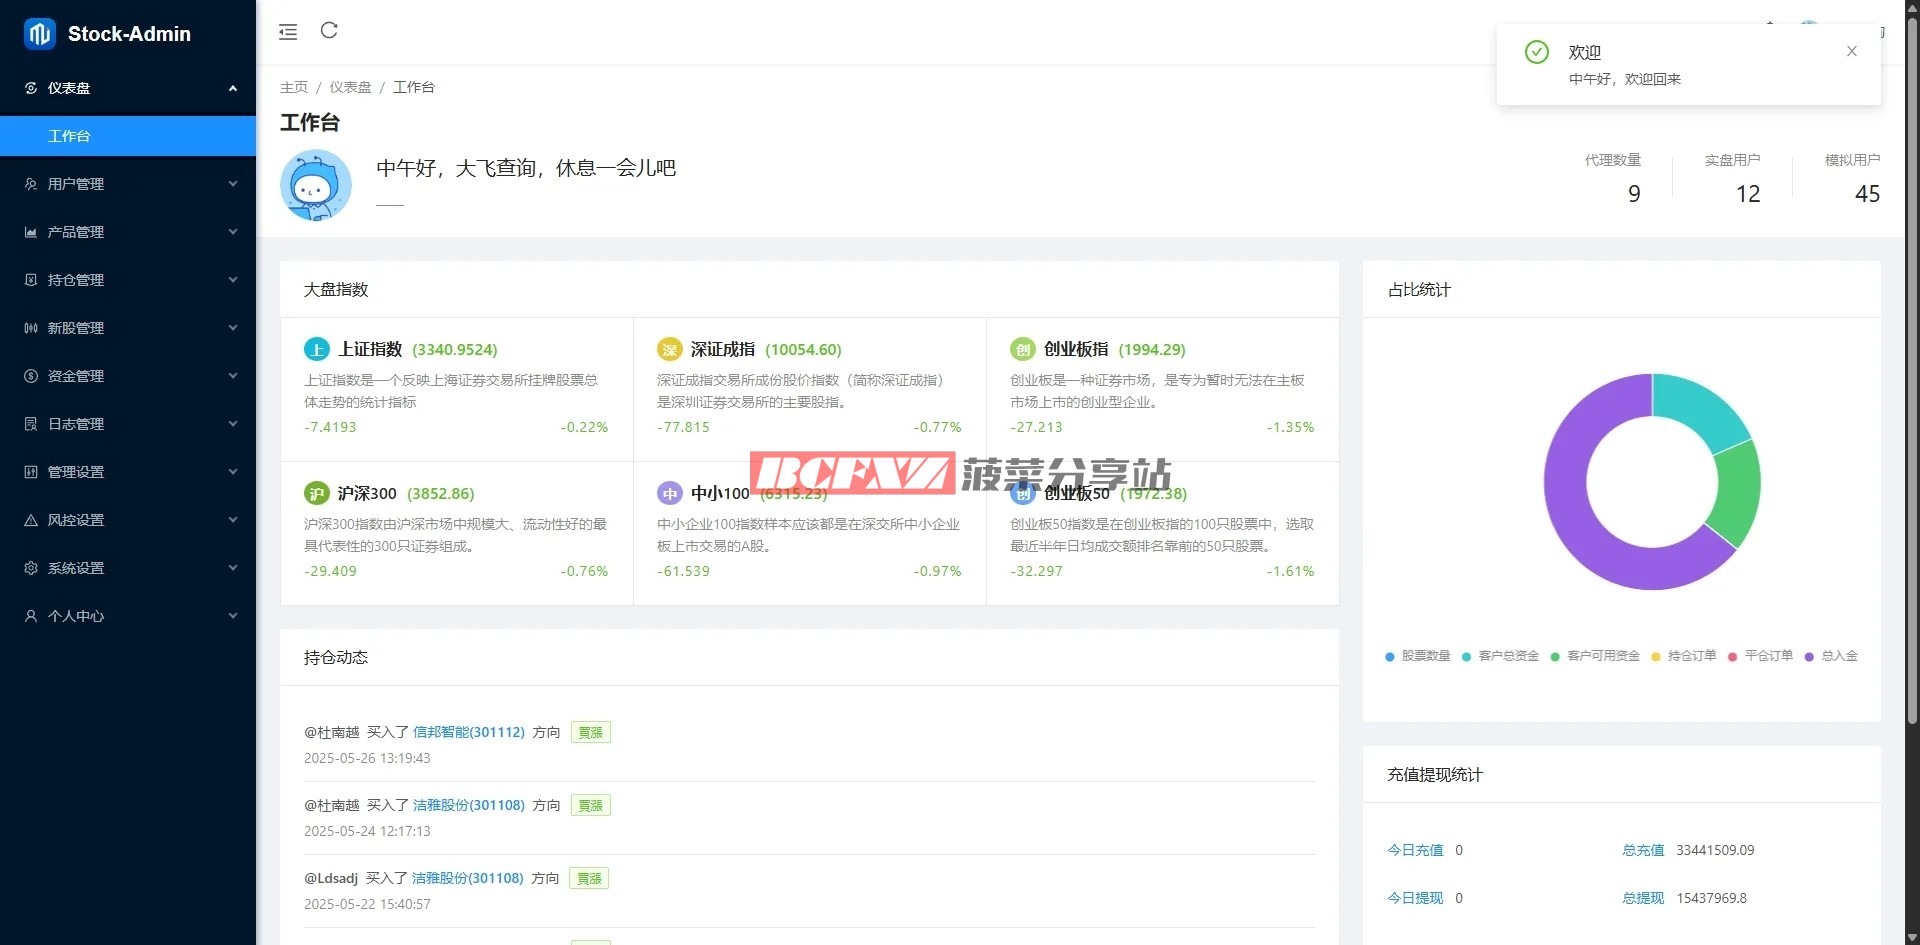The image size is (1920, 945).
Task: Click the green 创业板指 index icon
Action: [x=1022, y=349]
